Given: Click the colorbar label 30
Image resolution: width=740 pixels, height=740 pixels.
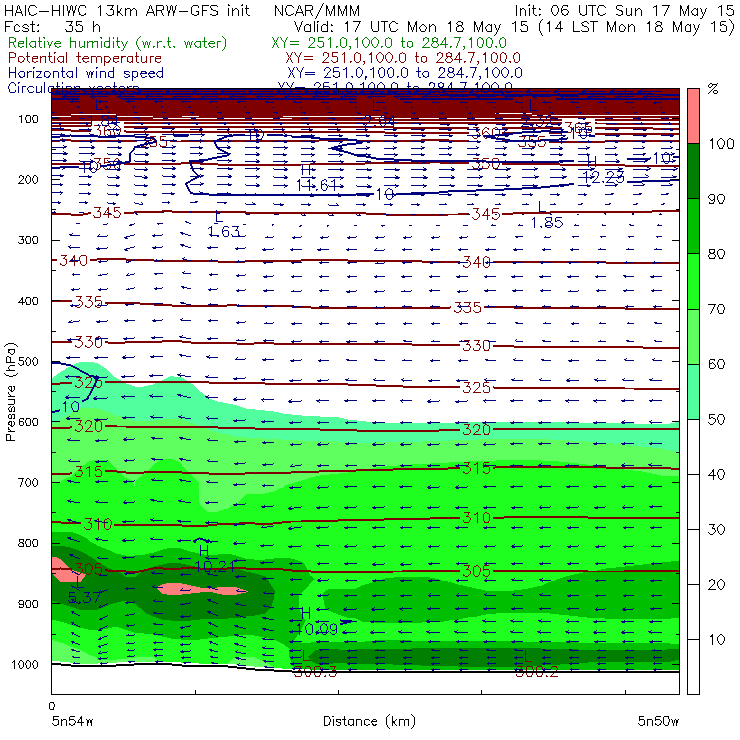Looking at the screenshot, I should 716,530.
